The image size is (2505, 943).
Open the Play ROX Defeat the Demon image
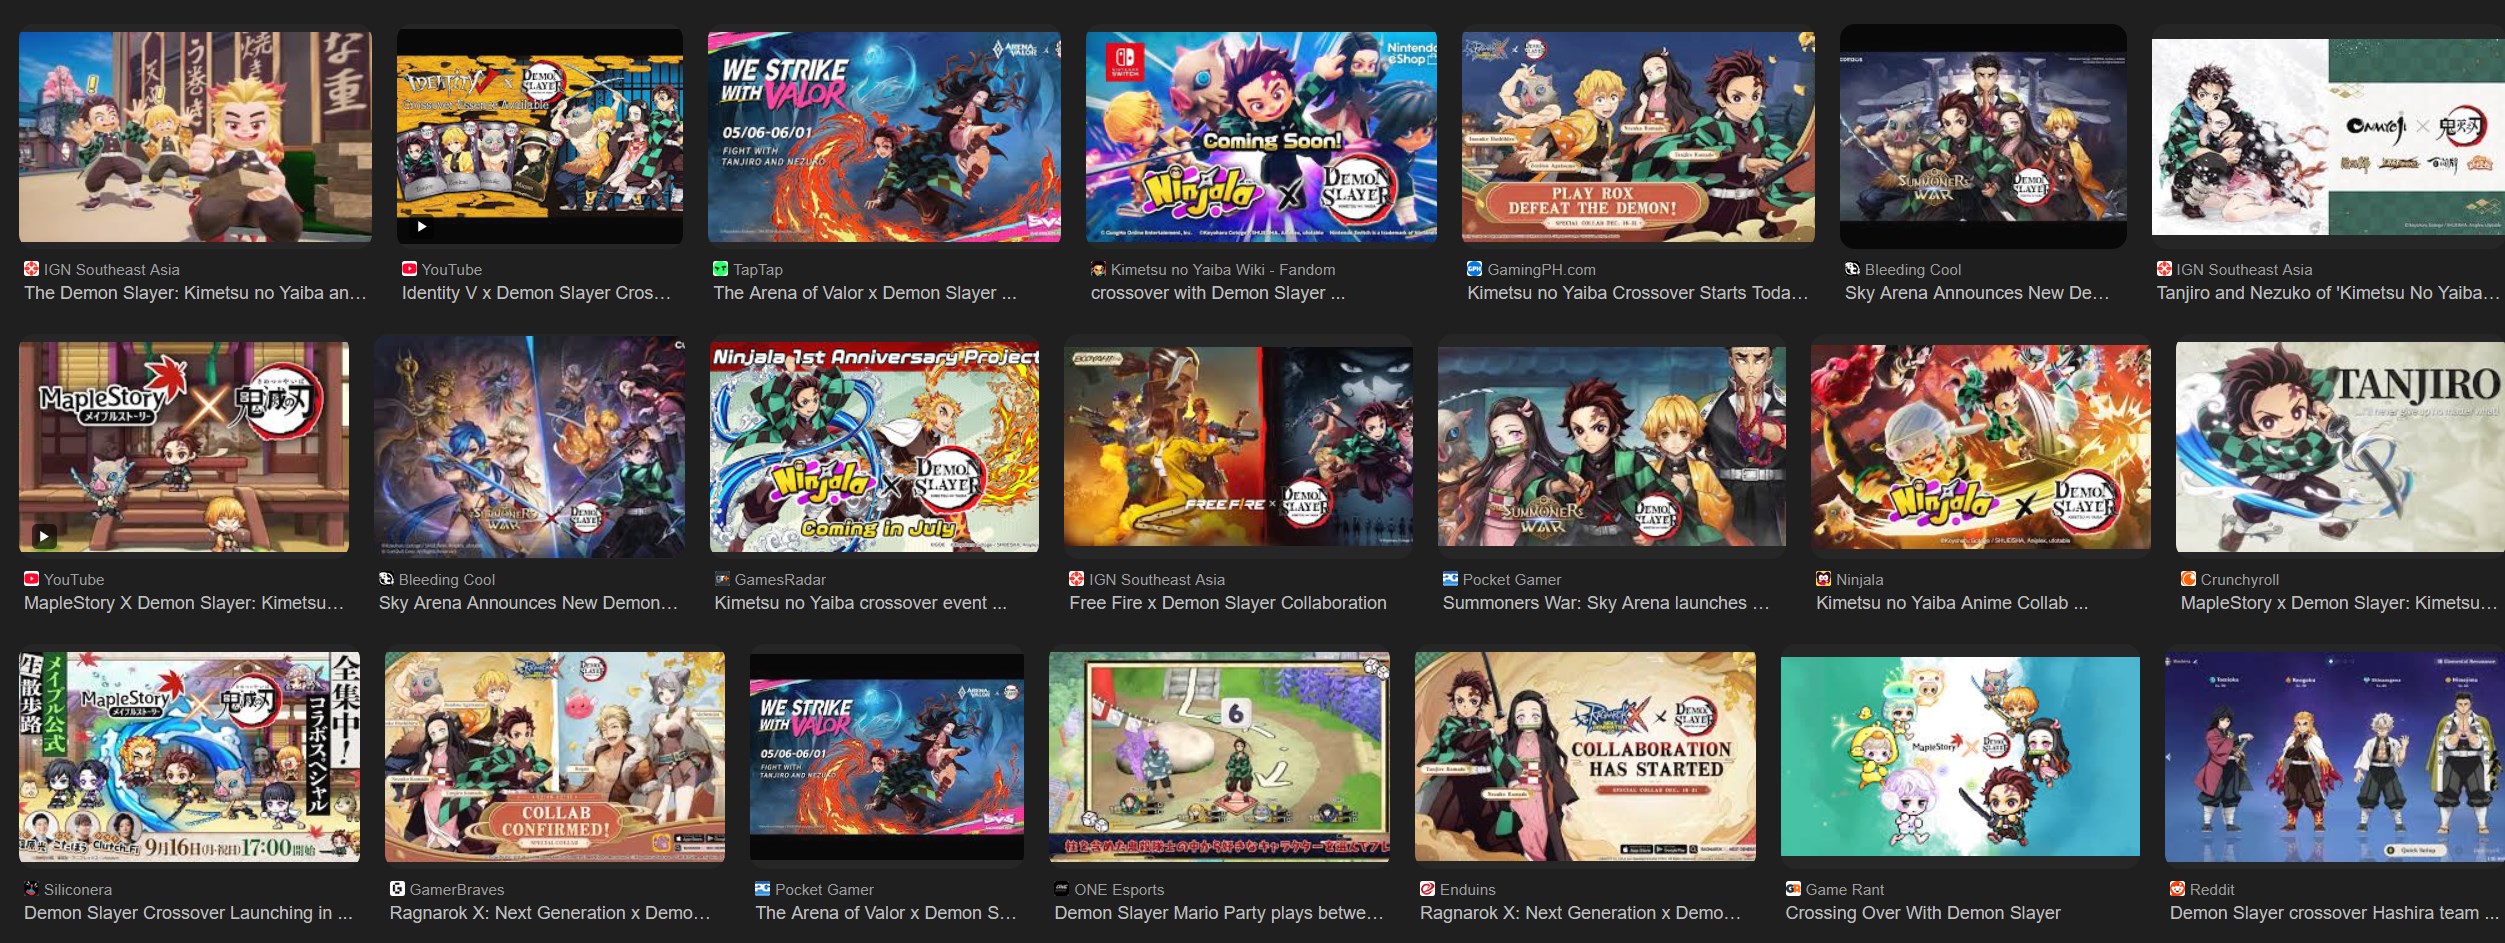point(1638,136)
